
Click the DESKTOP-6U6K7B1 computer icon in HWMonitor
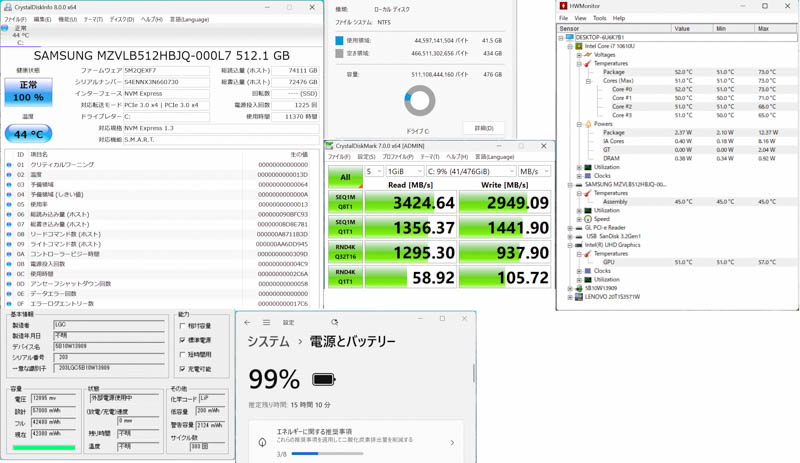570,37
